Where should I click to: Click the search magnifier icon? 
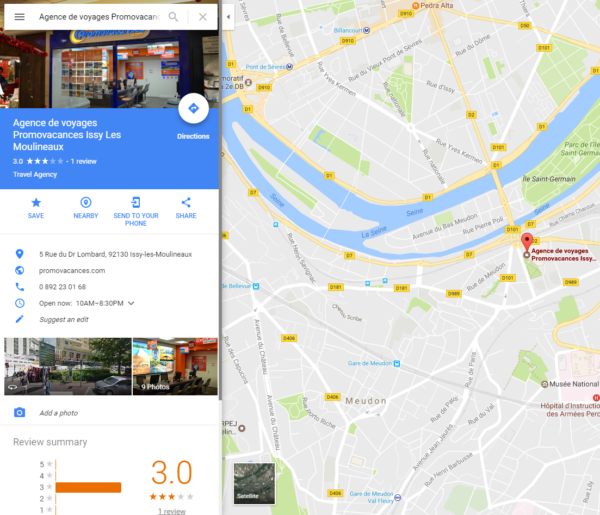[173, 17]
